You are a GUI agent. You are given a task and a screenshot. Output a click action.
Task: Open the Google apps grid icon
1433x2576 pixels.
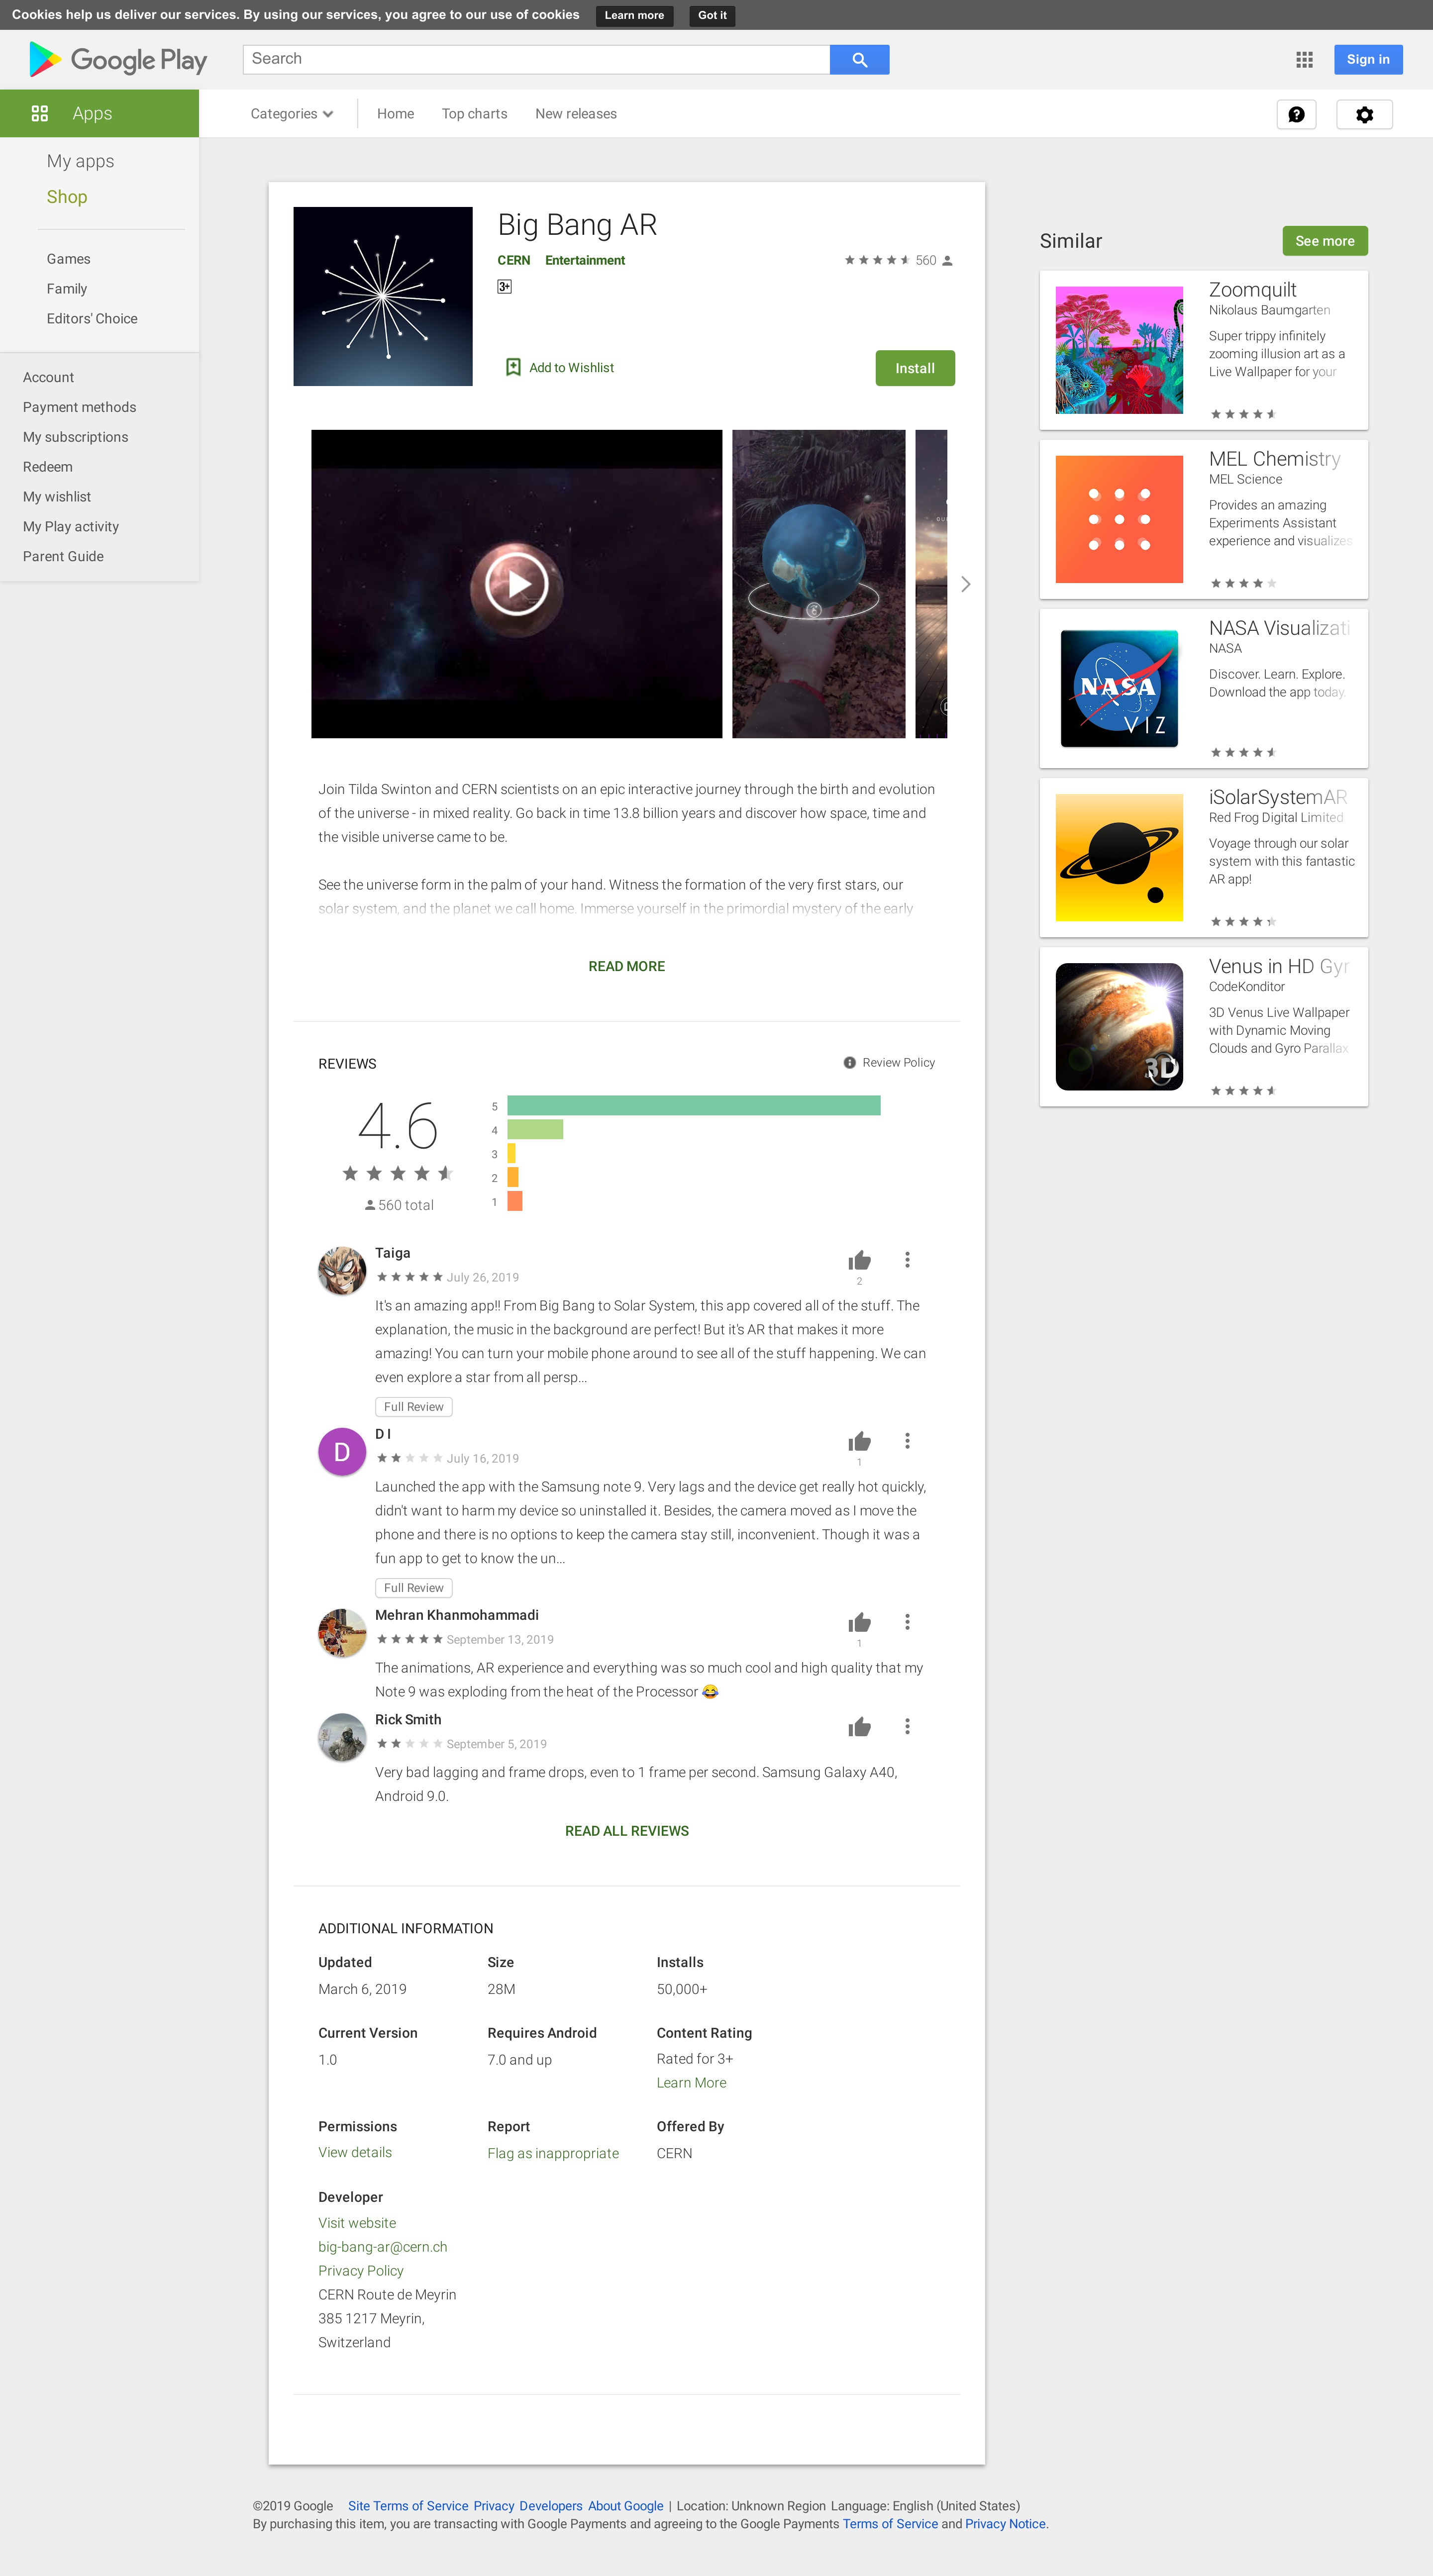coord(1304,60)
